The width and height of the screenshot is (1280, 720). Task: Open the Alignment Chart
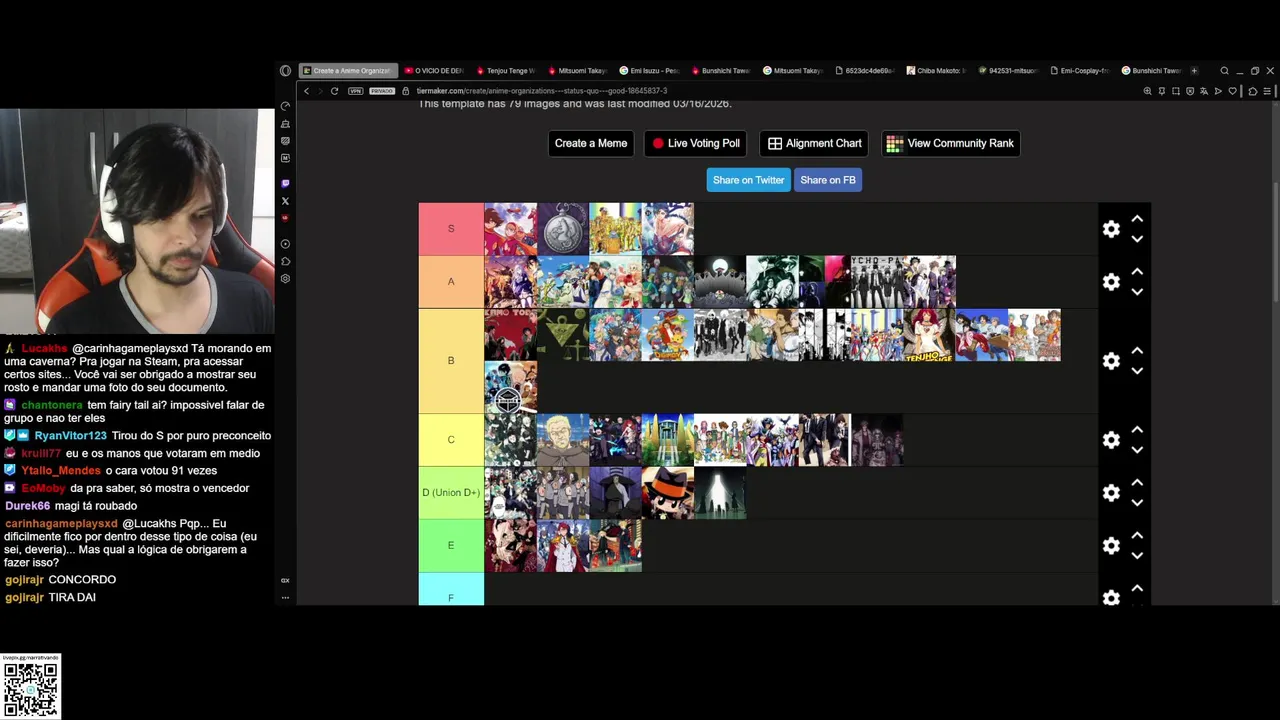814,143
